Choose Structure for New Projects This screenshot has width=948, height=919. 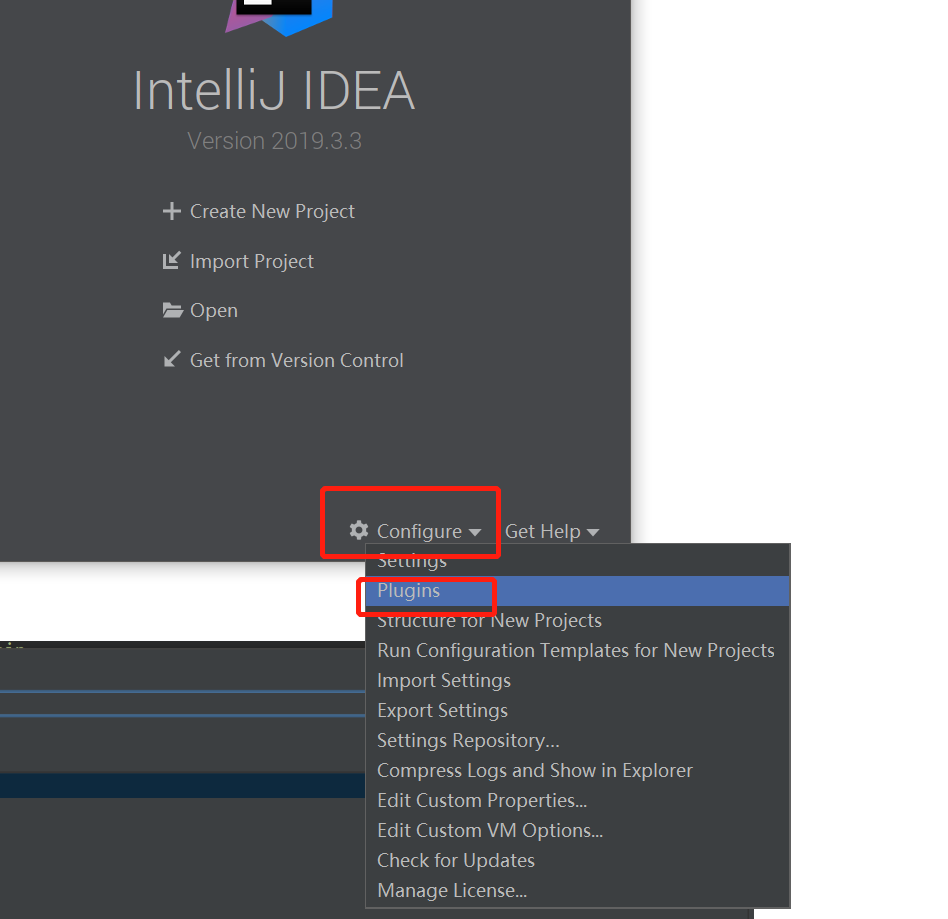(577, 620)
